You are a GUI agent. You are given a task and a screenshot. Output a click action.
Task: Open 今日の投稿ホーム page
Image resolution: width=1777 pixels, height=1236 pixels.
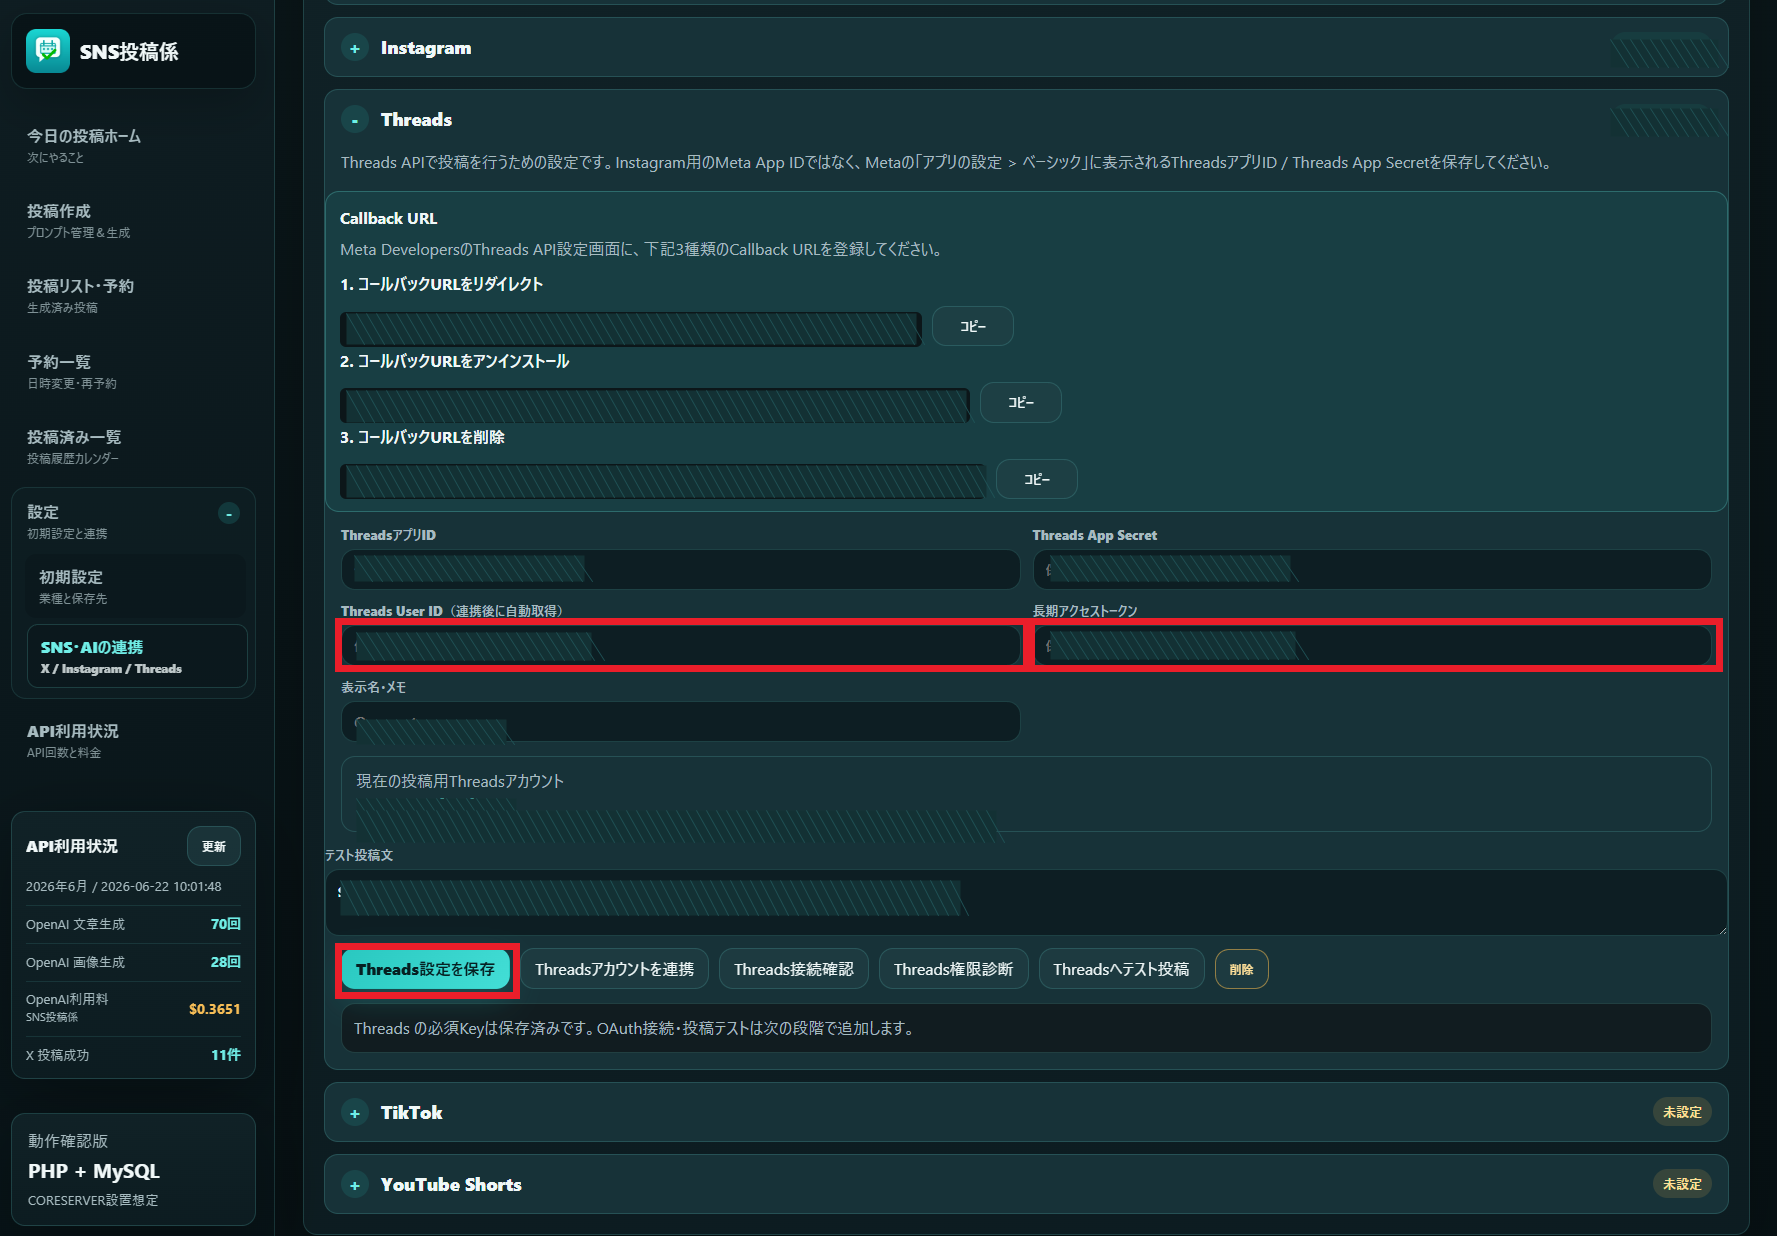tap(133, 145)
